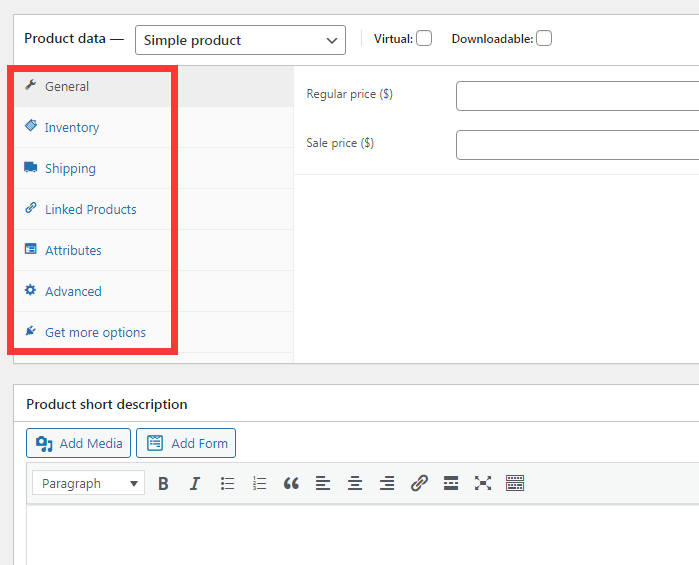Click the Sale price input field

pos(577,145)
